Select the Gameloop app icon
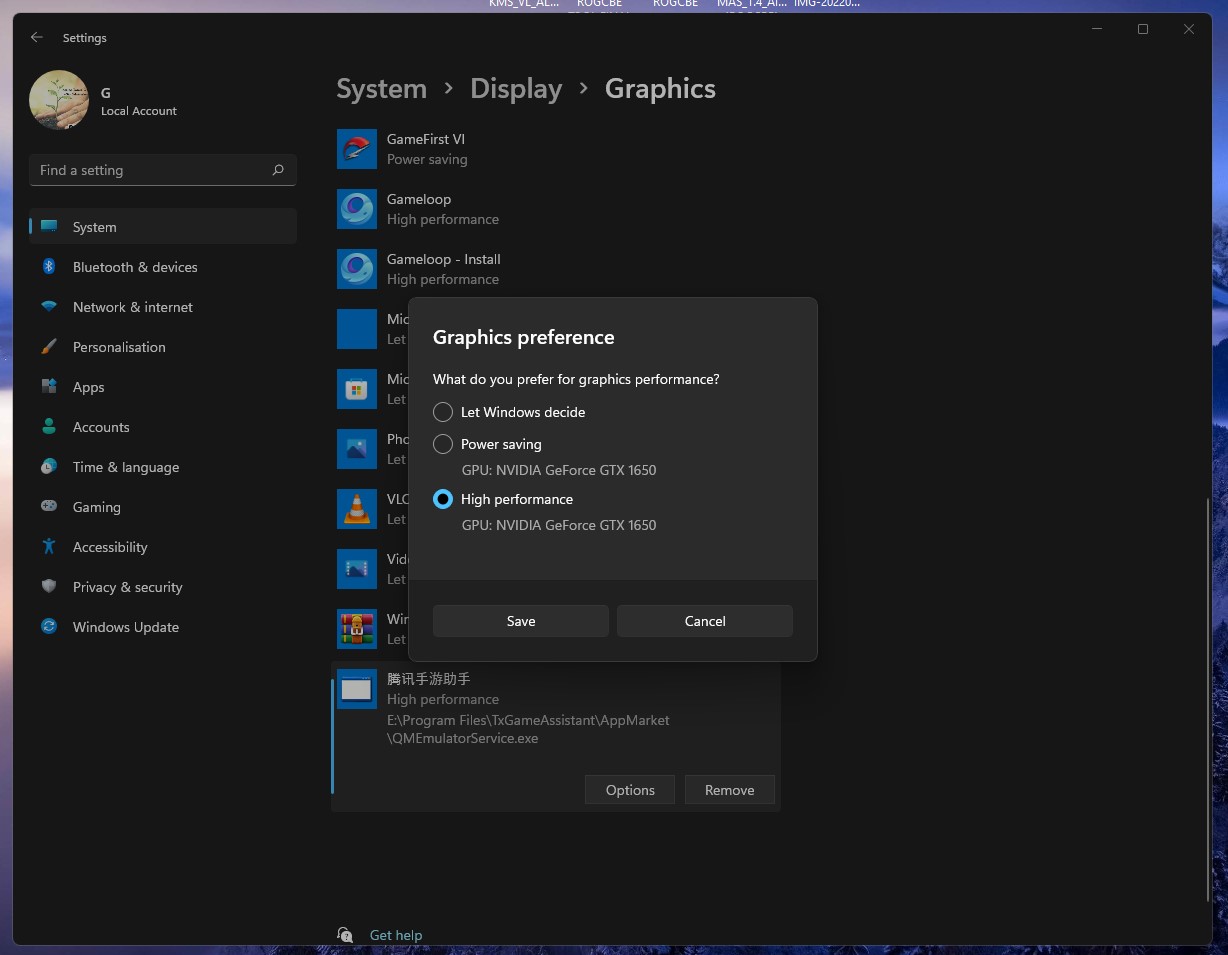The height and width of the screenshot is (955, 1228). [357, 209]
